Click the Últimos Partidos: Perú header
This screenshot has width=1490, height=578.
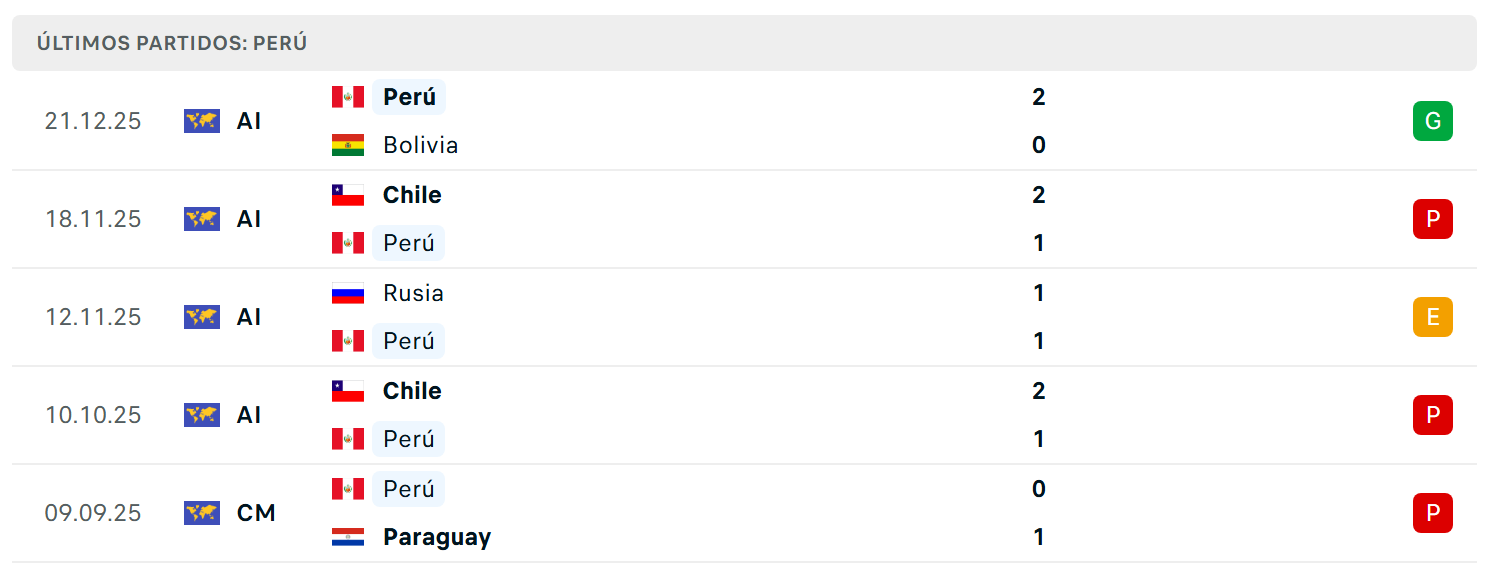tap(172, 43)
